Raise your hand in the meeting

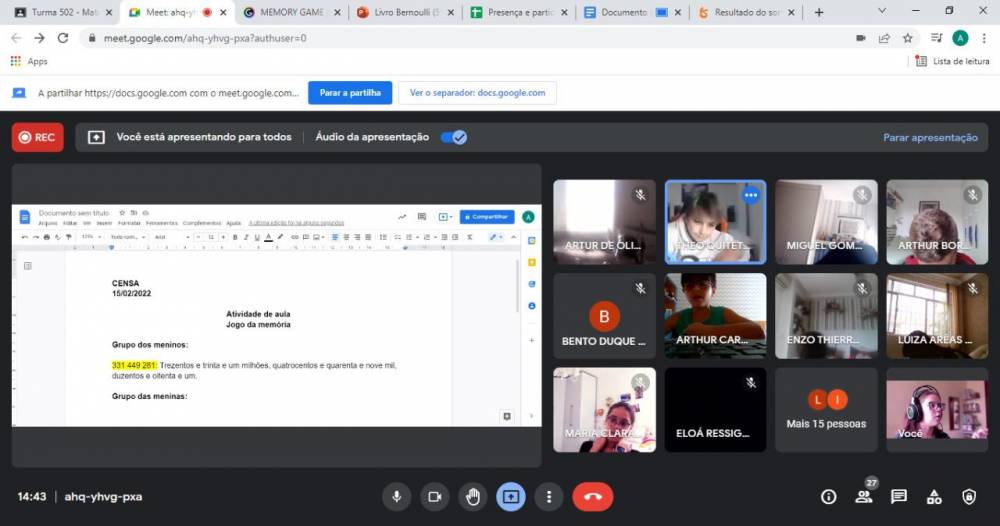point(472,496)
